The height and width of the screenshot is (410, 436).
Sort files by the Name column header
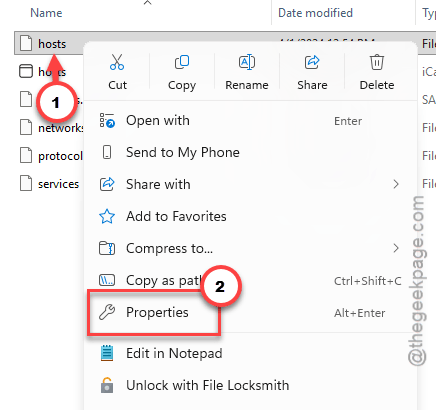(46, 13)
